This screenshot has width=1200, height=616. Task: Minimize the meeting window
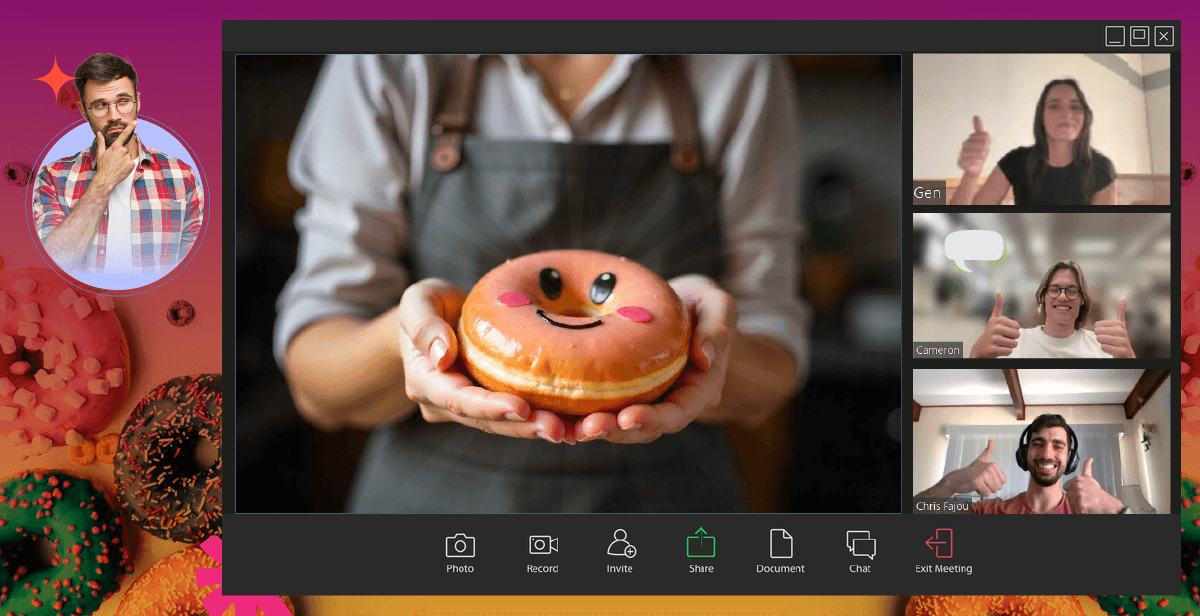coord(1115,37)
